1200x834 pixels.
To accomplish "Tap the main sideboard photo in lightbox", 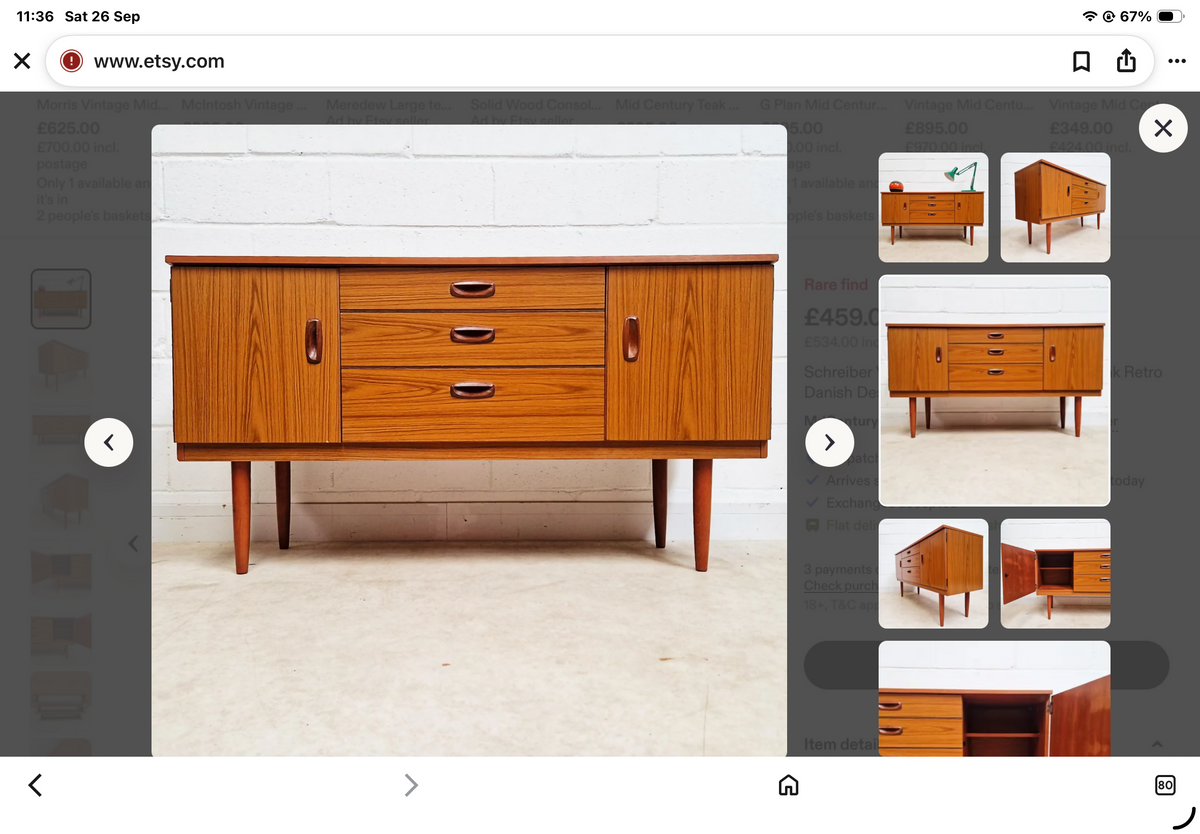I will click(469, 440).
